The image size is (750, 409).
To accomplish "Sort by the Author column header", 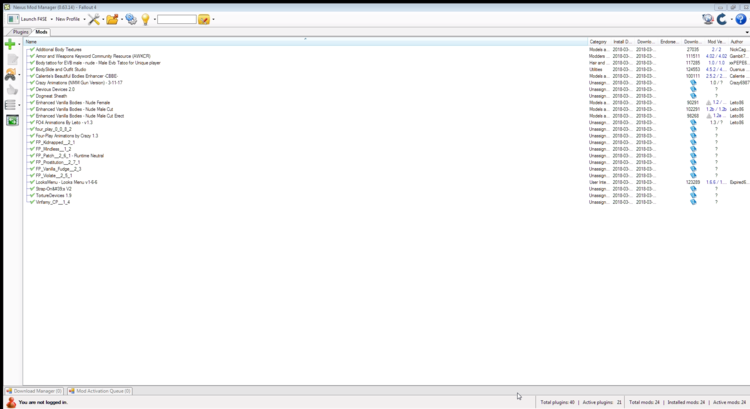I will tap(739, 42).
